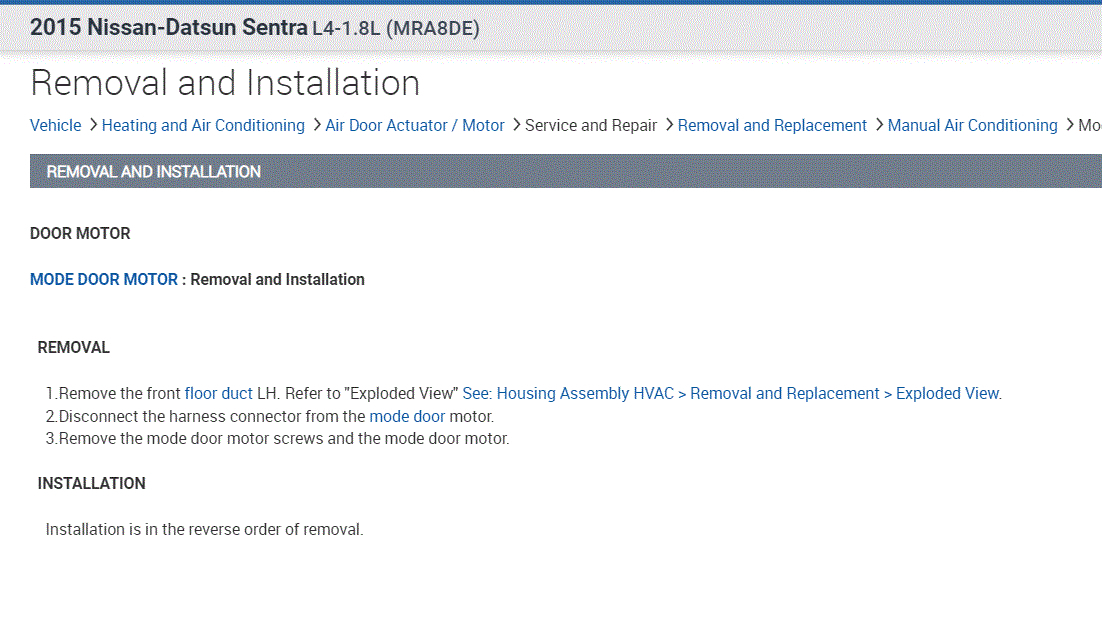The width and height of the screenshot is (1102, 644).
Task: Go to Manual Air Conditioning breadcrumb
Action: (x=972, y=125)
